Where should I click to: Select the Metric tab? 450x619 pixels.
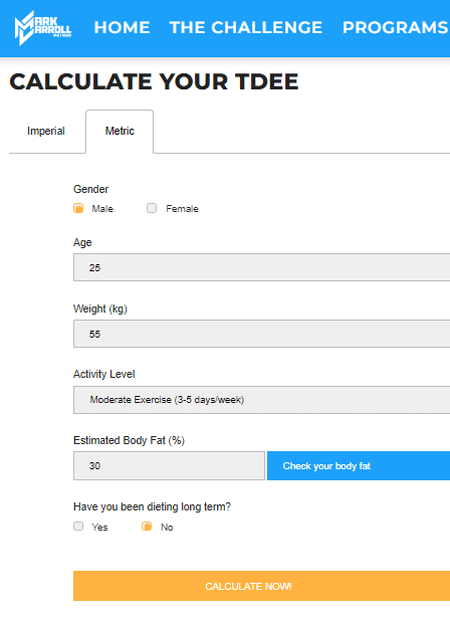click(120, 131)
